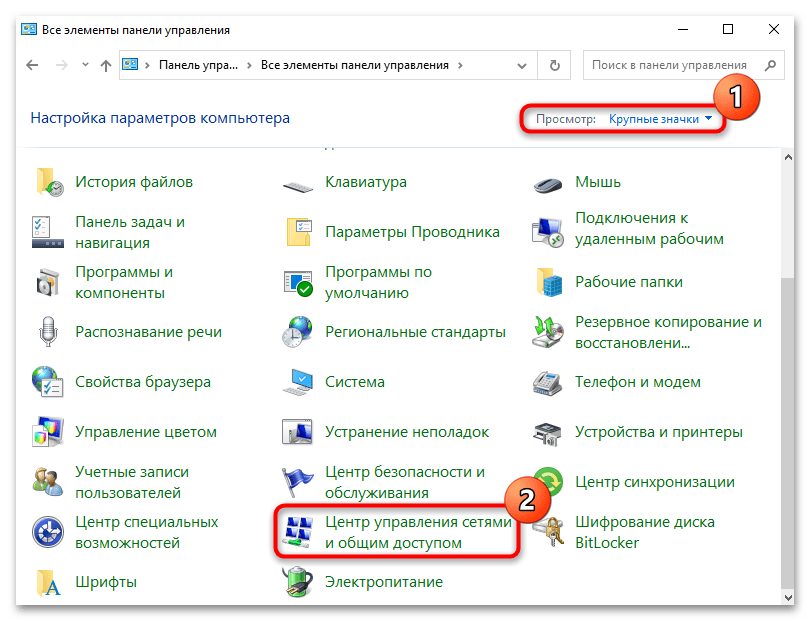810x621 pixels.
Task: Open Распознавание речи link
Action: point(148,332)
